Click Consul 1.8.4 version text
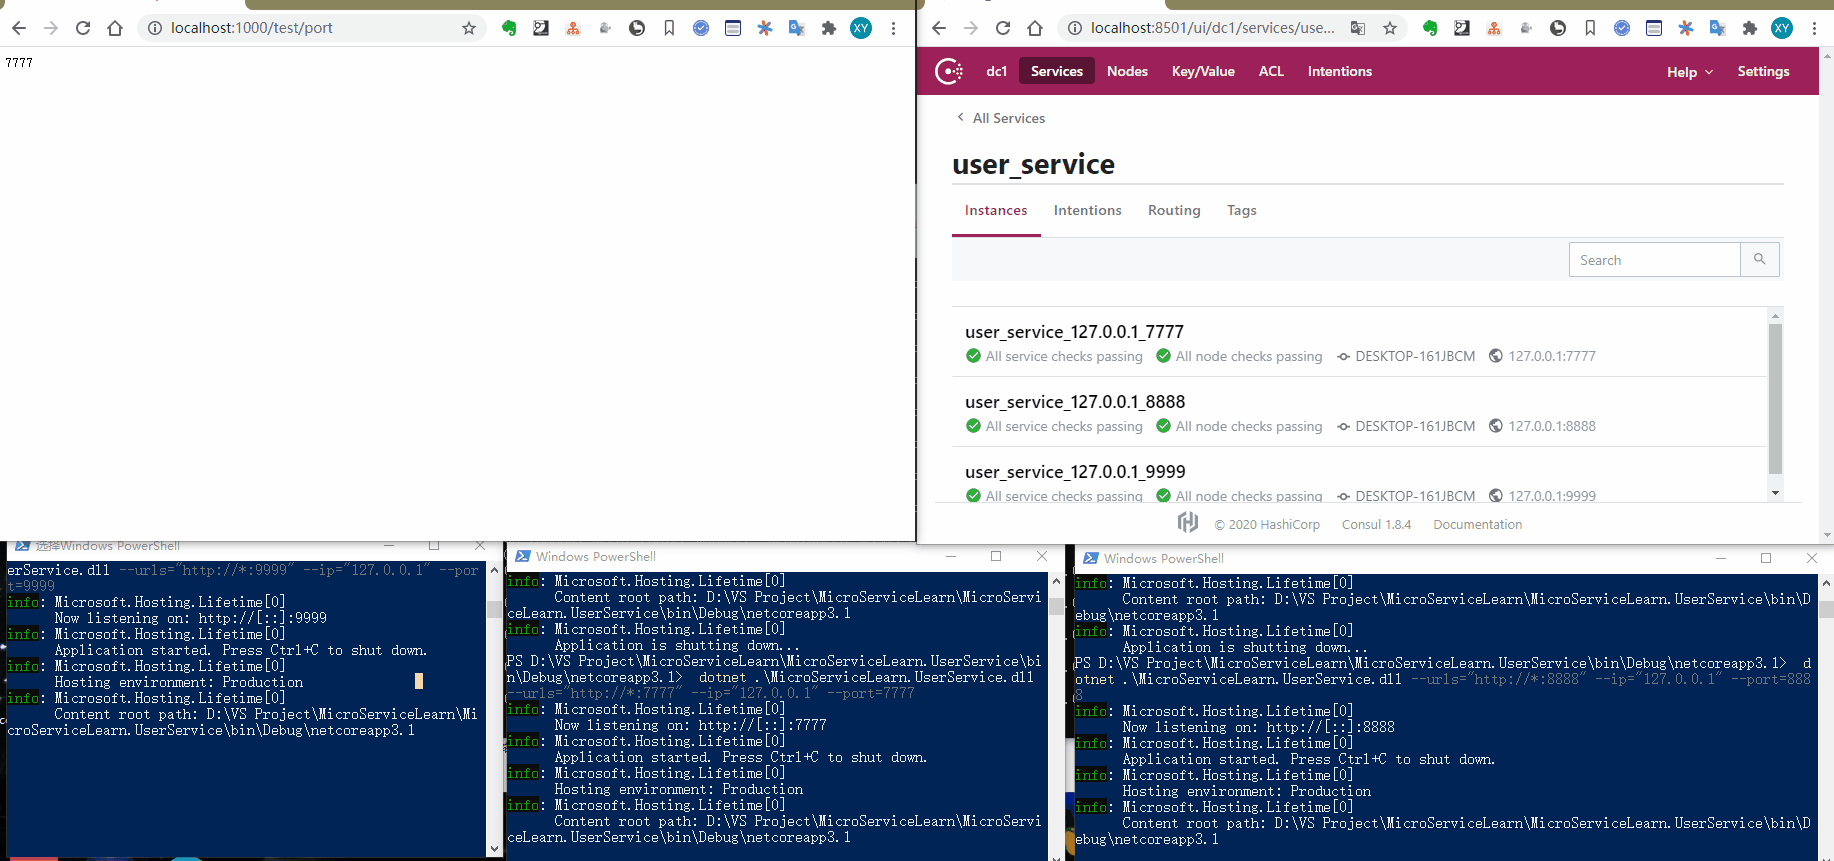Viewport: 1834px width, 861px height. pos(1376,524)
